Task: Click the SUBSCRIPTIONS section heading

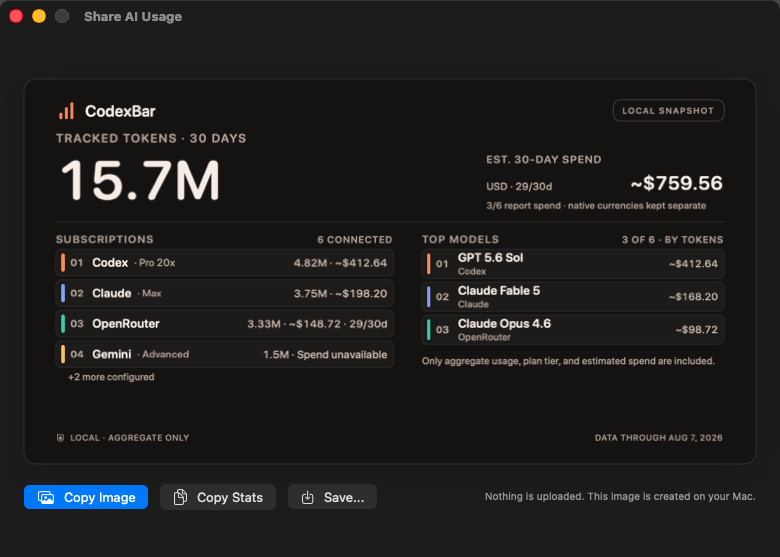Action: tap(104, 239)
